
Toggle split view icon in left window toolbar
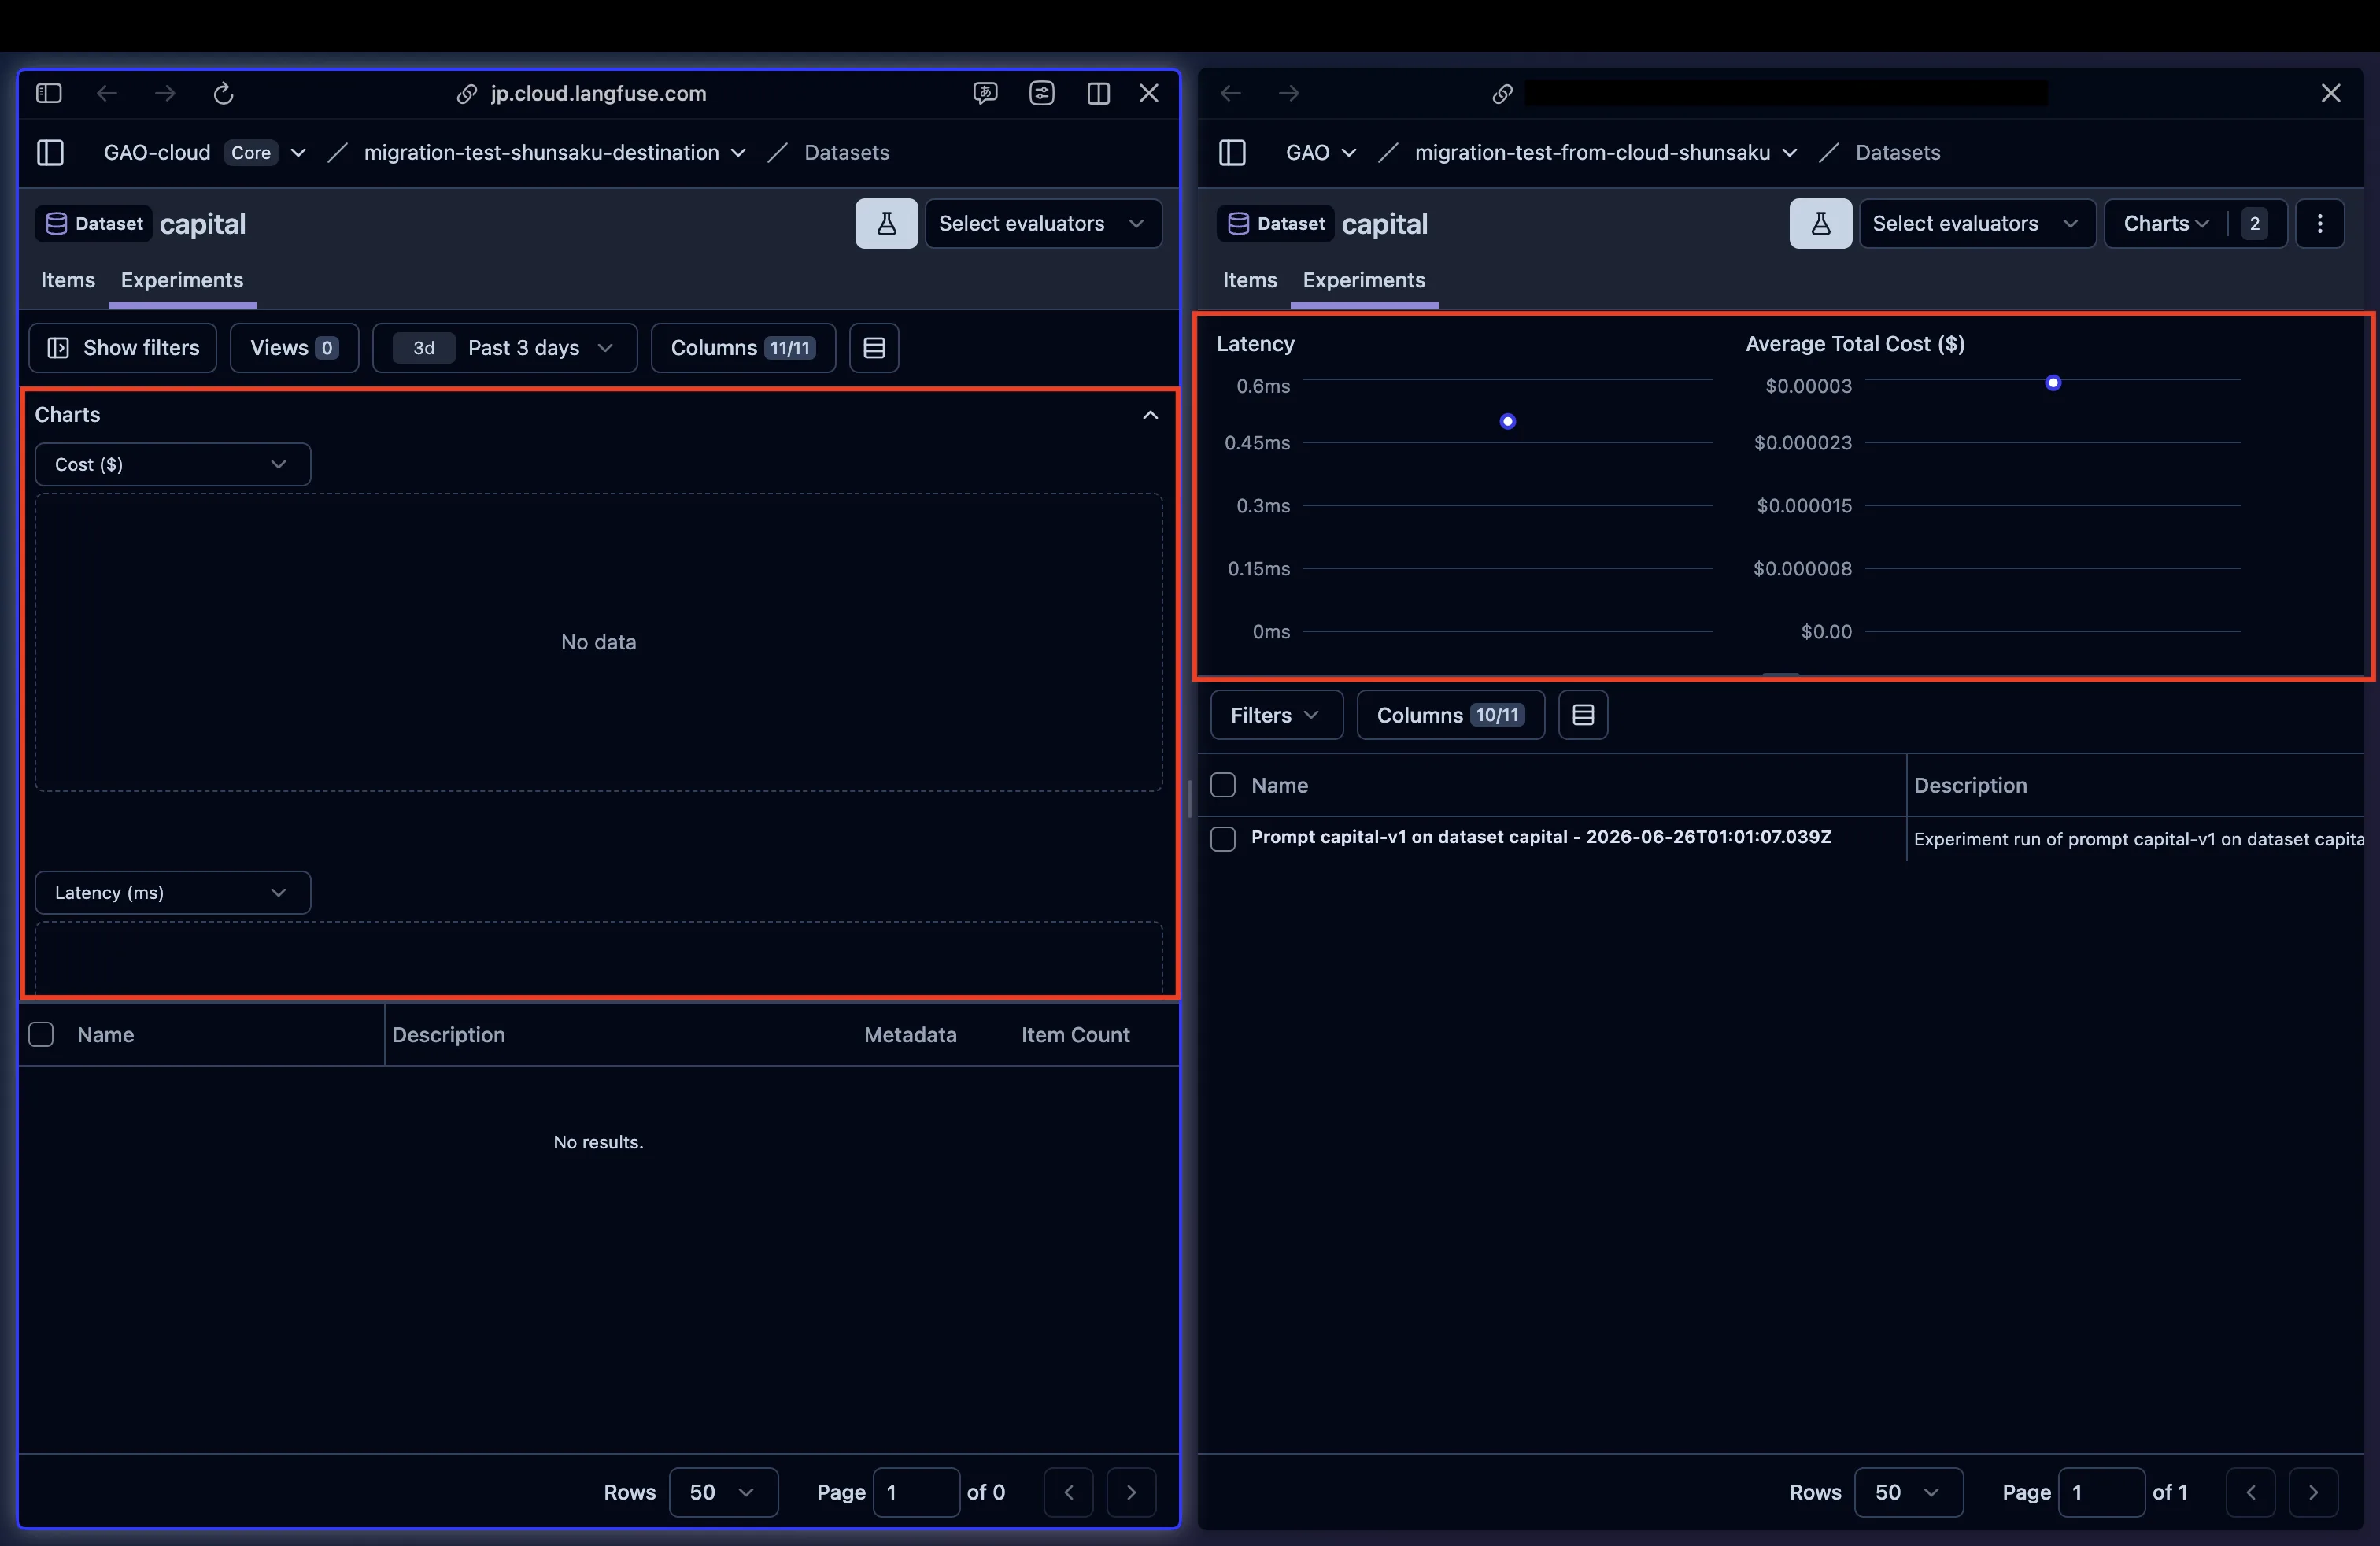coord(1098,93)
